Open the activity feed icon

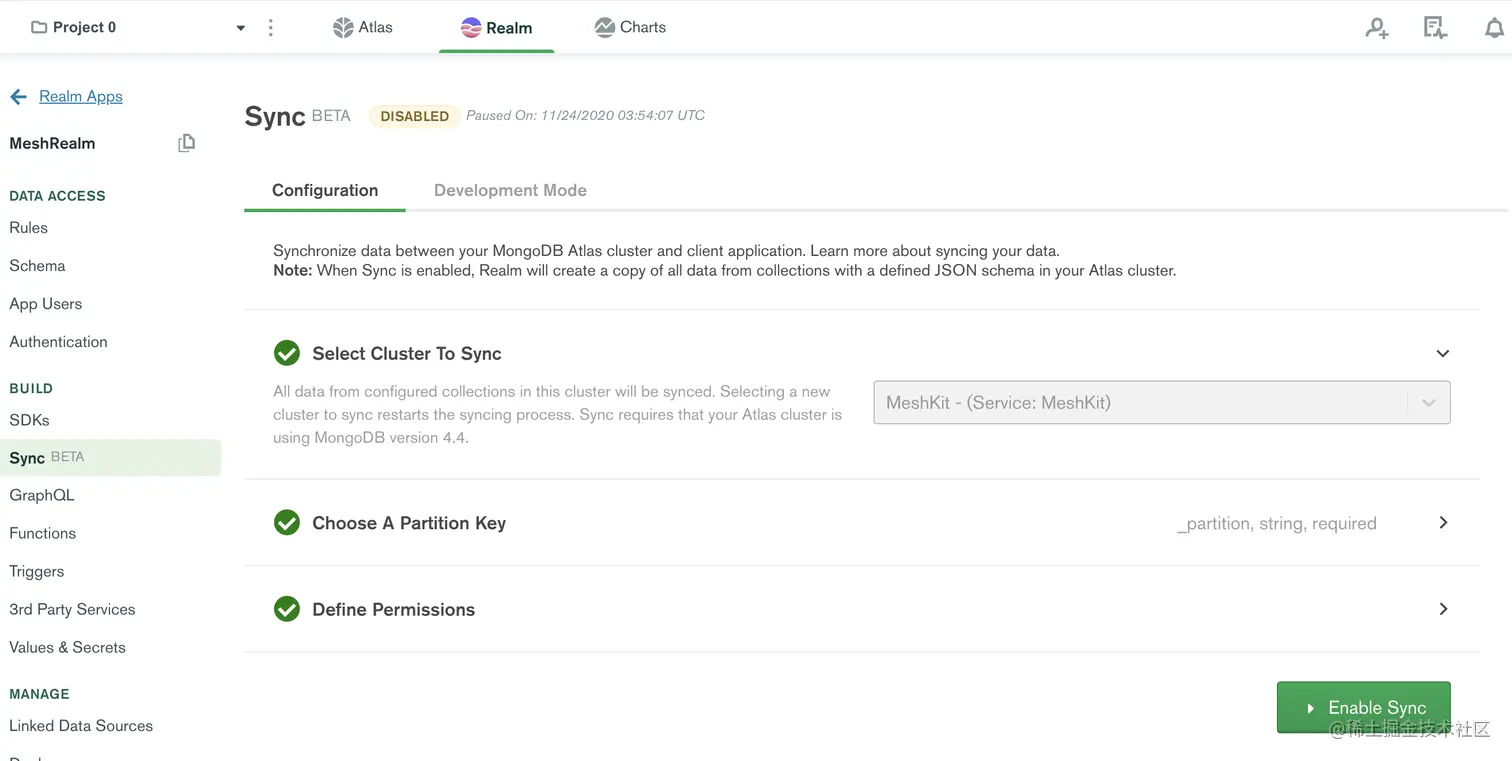click(1435, 28)
